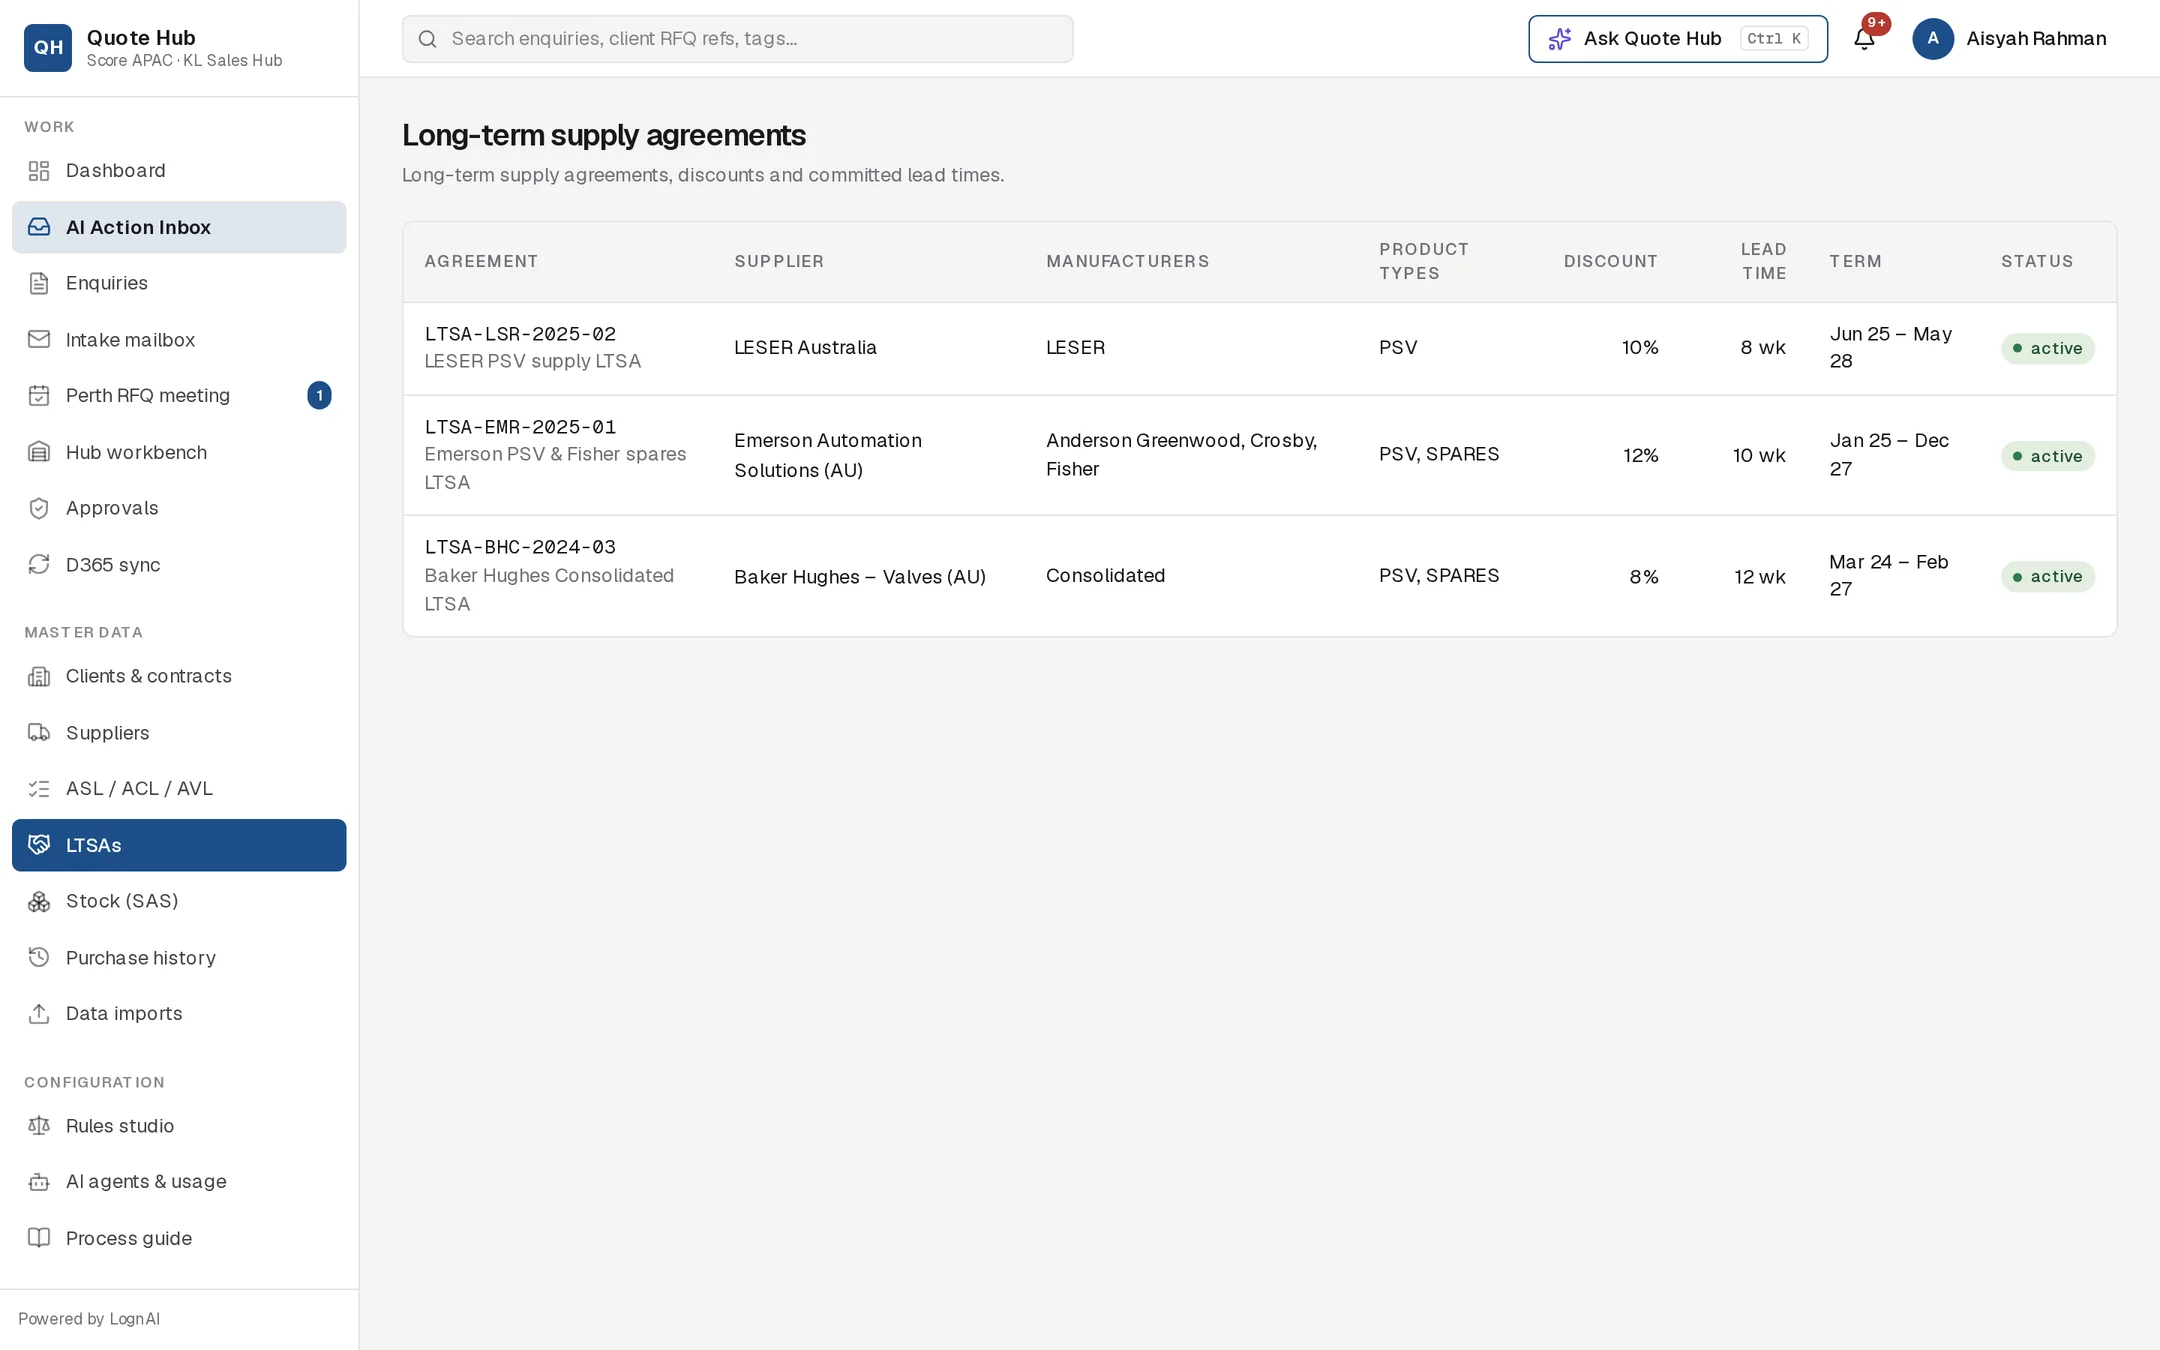Open agreement LTSA-EMR-2025-01
The height and width of the screenshot is (1350, 2160).
point(520,427)
